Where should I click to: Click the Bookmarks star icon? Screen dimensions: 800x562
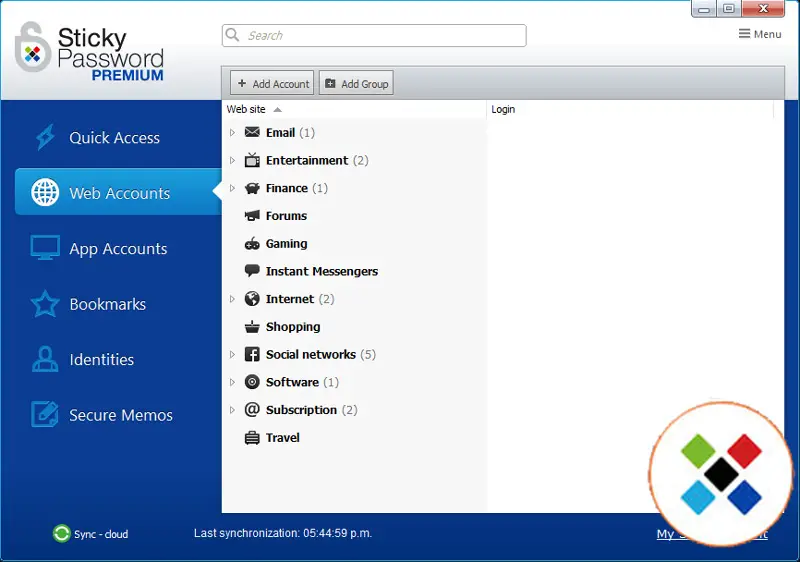coord(45,304)
